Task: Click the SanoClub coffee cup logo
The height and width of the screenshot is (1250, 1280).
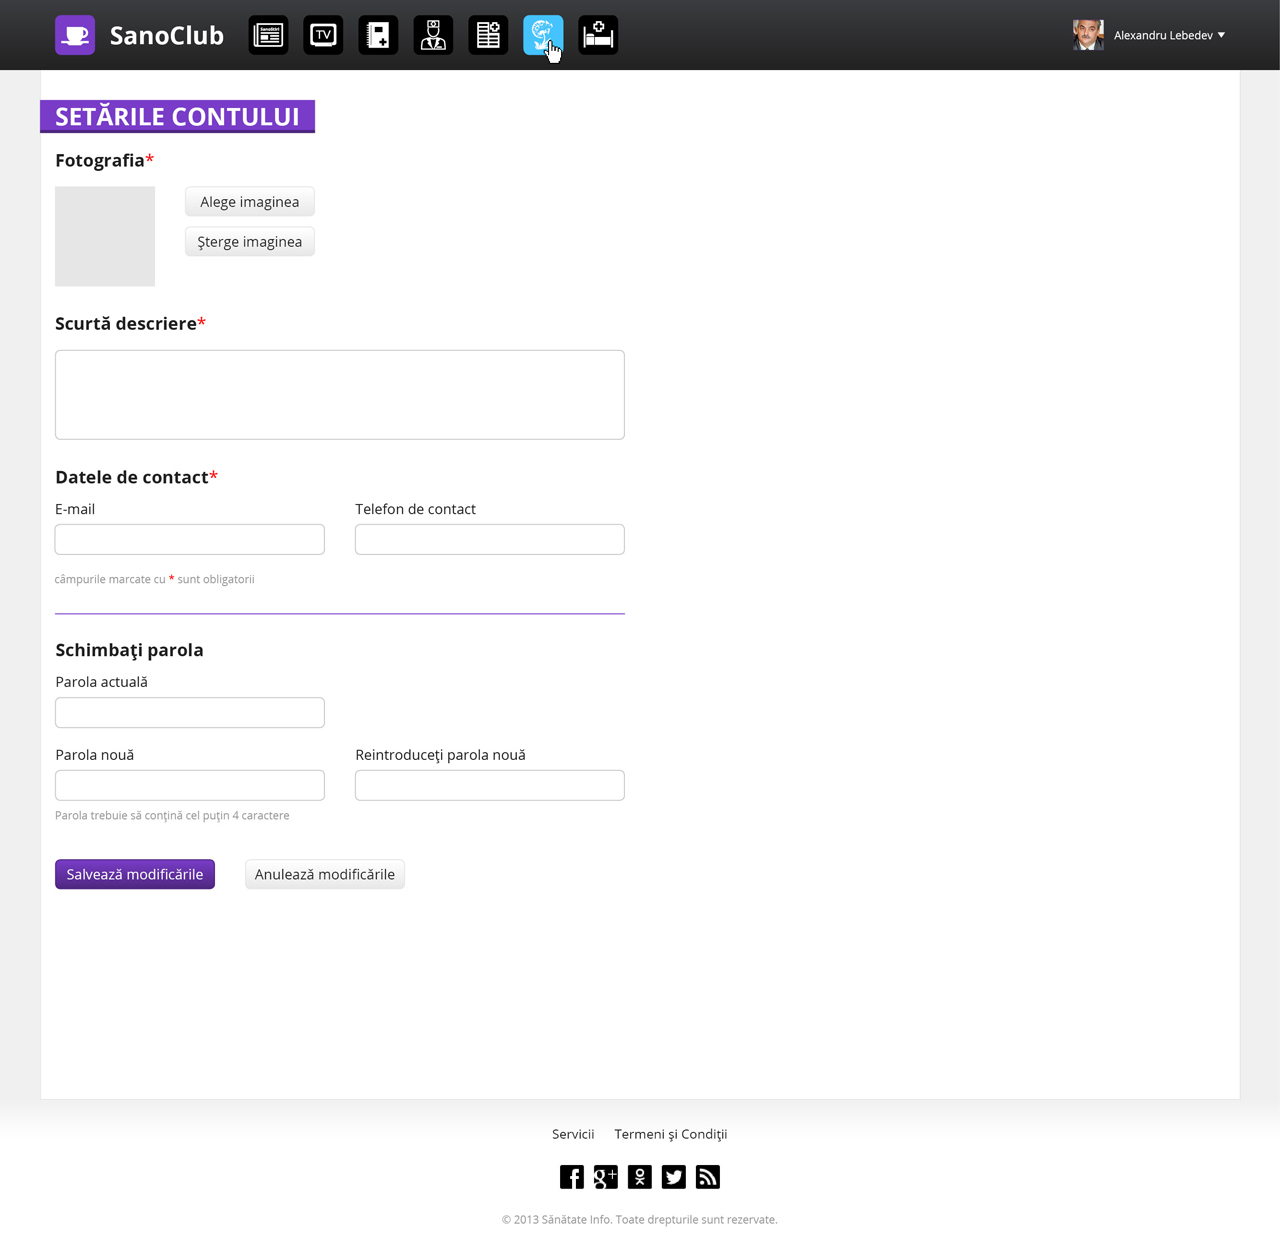Action: (x=75, y=35)
